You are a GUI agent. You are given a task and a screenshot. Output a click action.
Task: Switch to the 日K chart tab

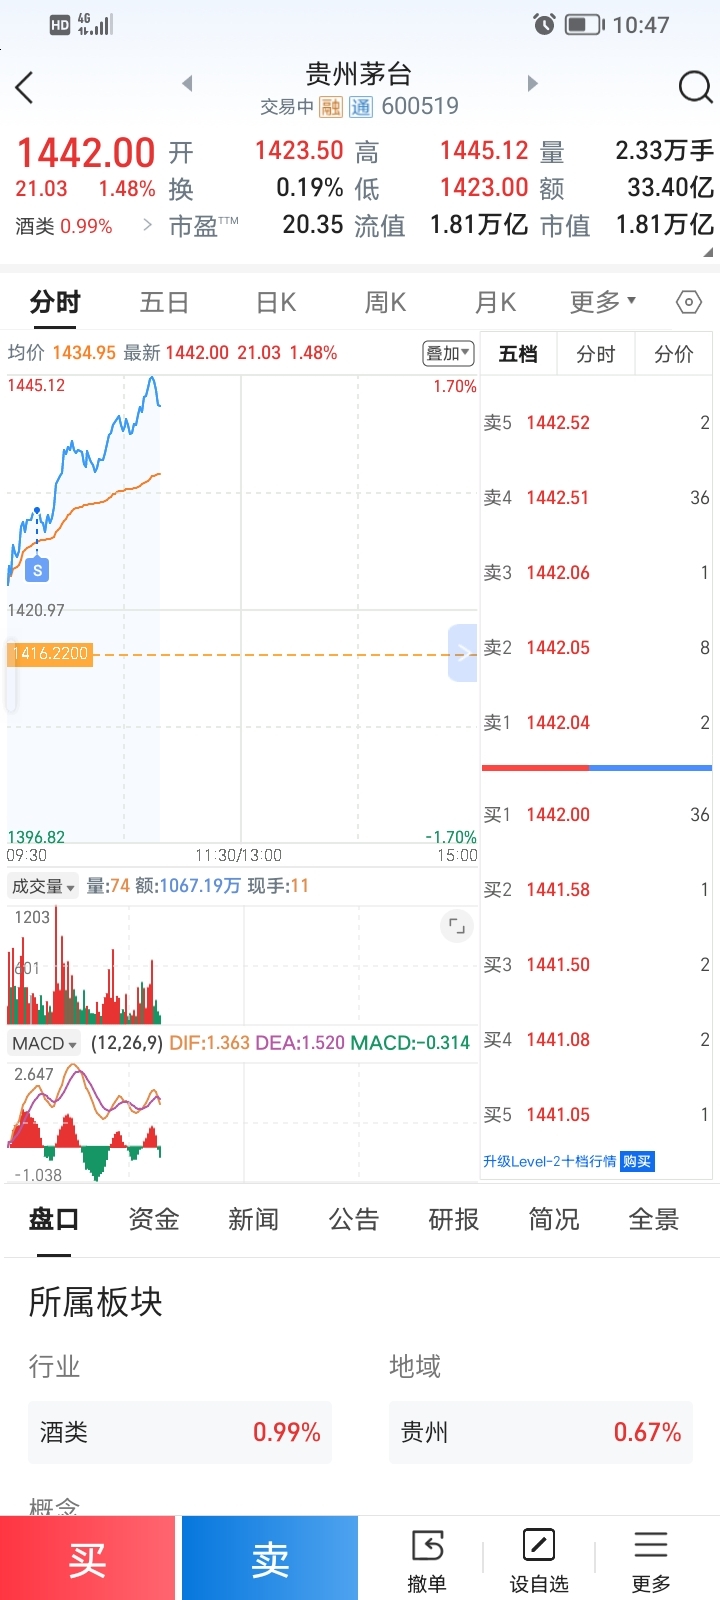coord(276,302)
